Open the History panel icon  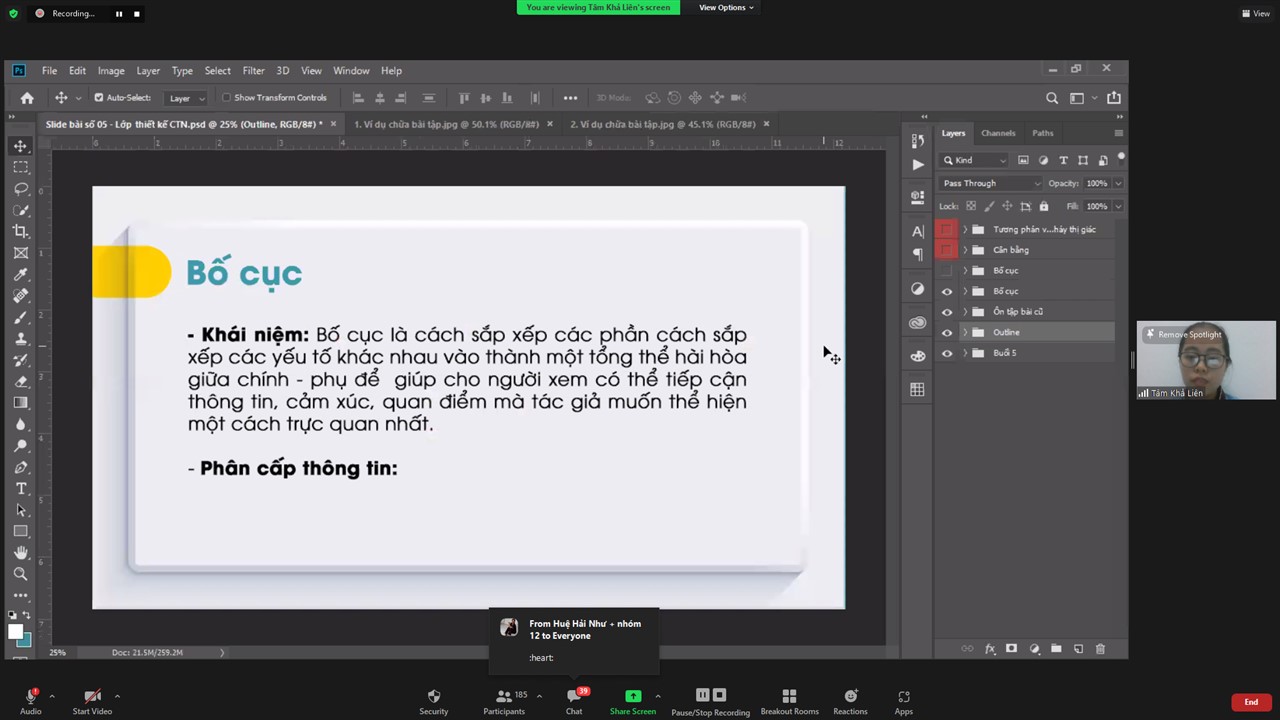point(918,142)
